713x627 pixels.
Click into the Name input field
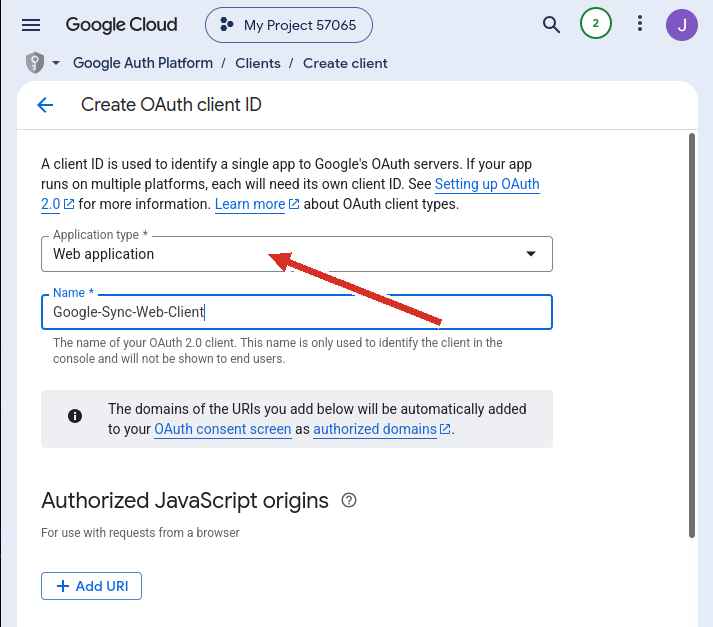tap(297, 312)
